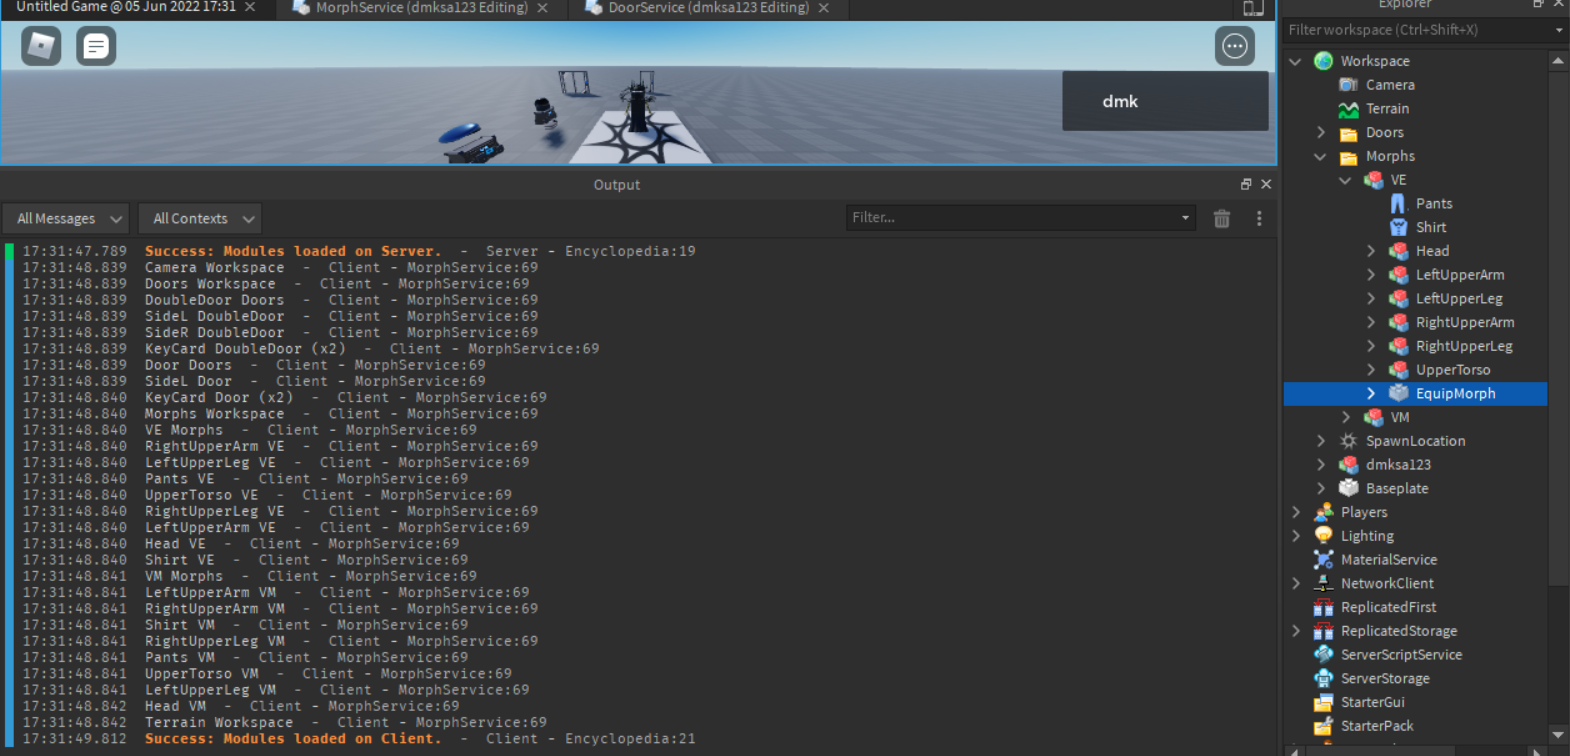Open the Explorer filter dropdown arrow
1570x756 pixels.
pyautogui.click(x=1559, y=30)
